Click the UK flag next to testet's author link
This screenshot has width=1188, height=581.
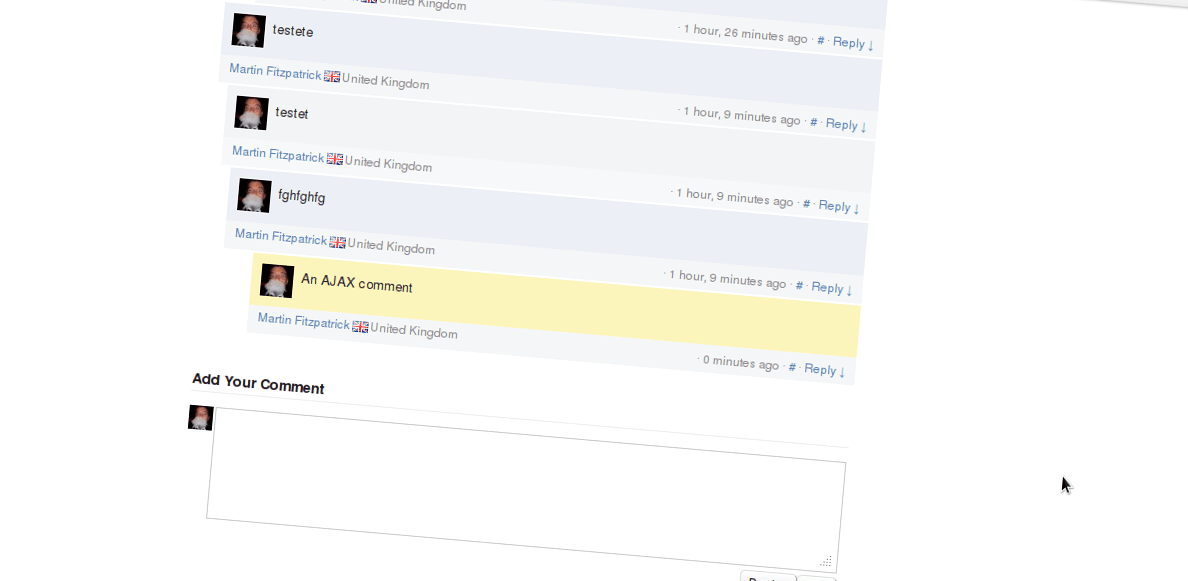point(333,157)
